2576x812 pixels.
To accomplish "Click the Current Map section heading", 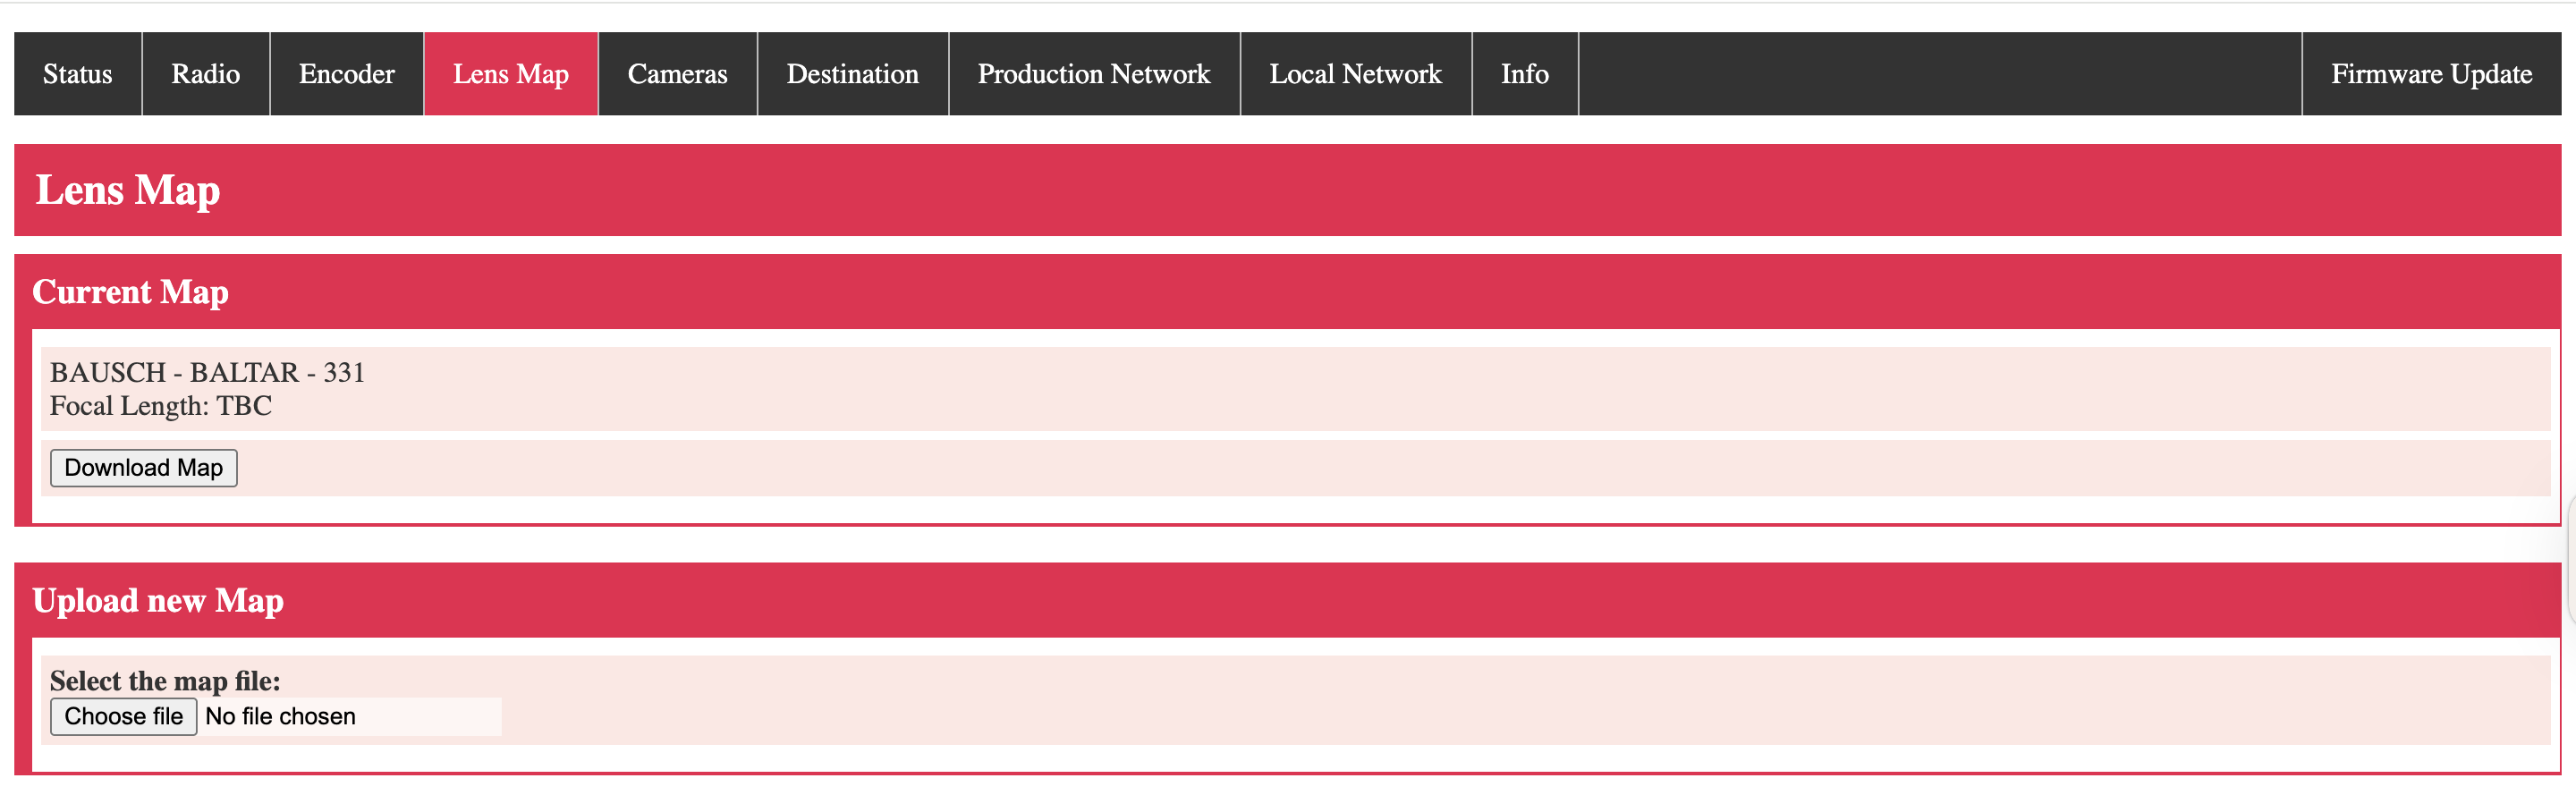I will click(130, 292).
